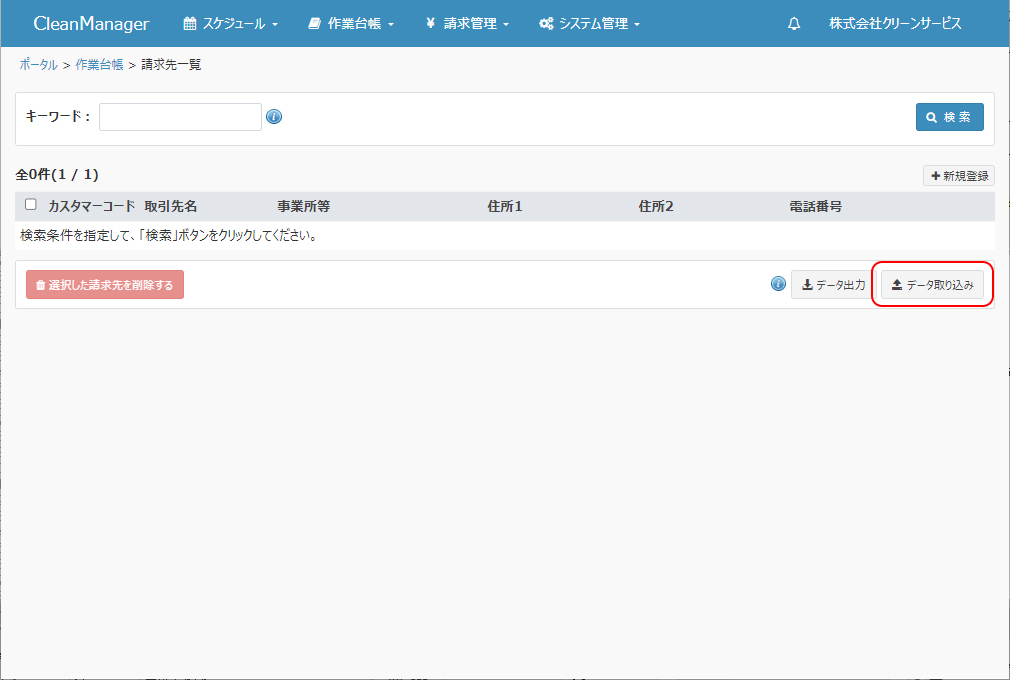Image resolution: width=1010 pixels, height=680 pixels.
Task: Click the book icon for 作業台帳
Action: [x=315, y=24]
